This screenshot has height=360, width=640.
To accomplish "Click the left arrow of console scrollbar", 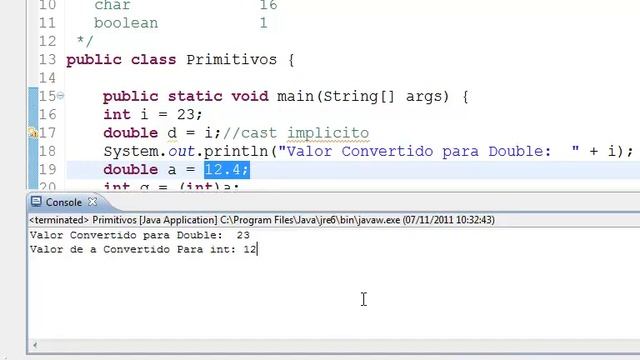I will coord(35,345).
